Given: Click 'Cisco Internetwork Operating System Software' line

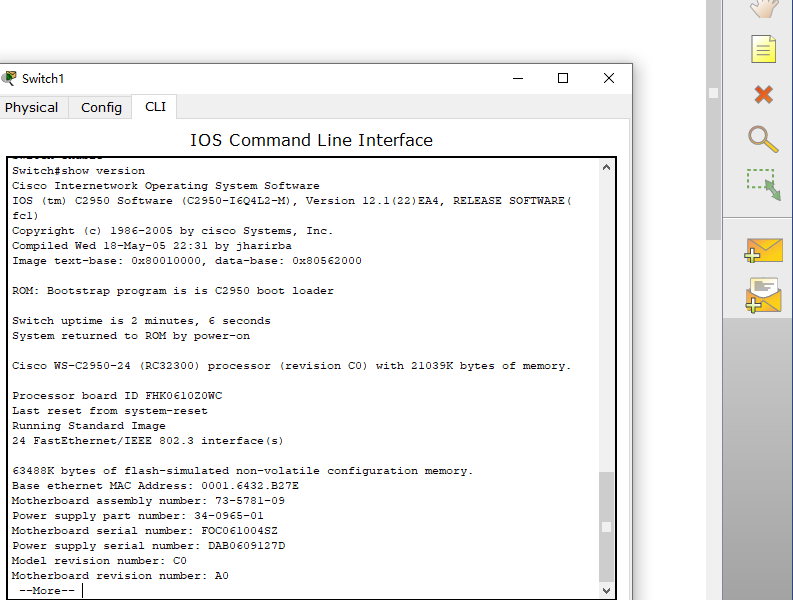Looking at the screenshot, I should click(x=166, y=186).
